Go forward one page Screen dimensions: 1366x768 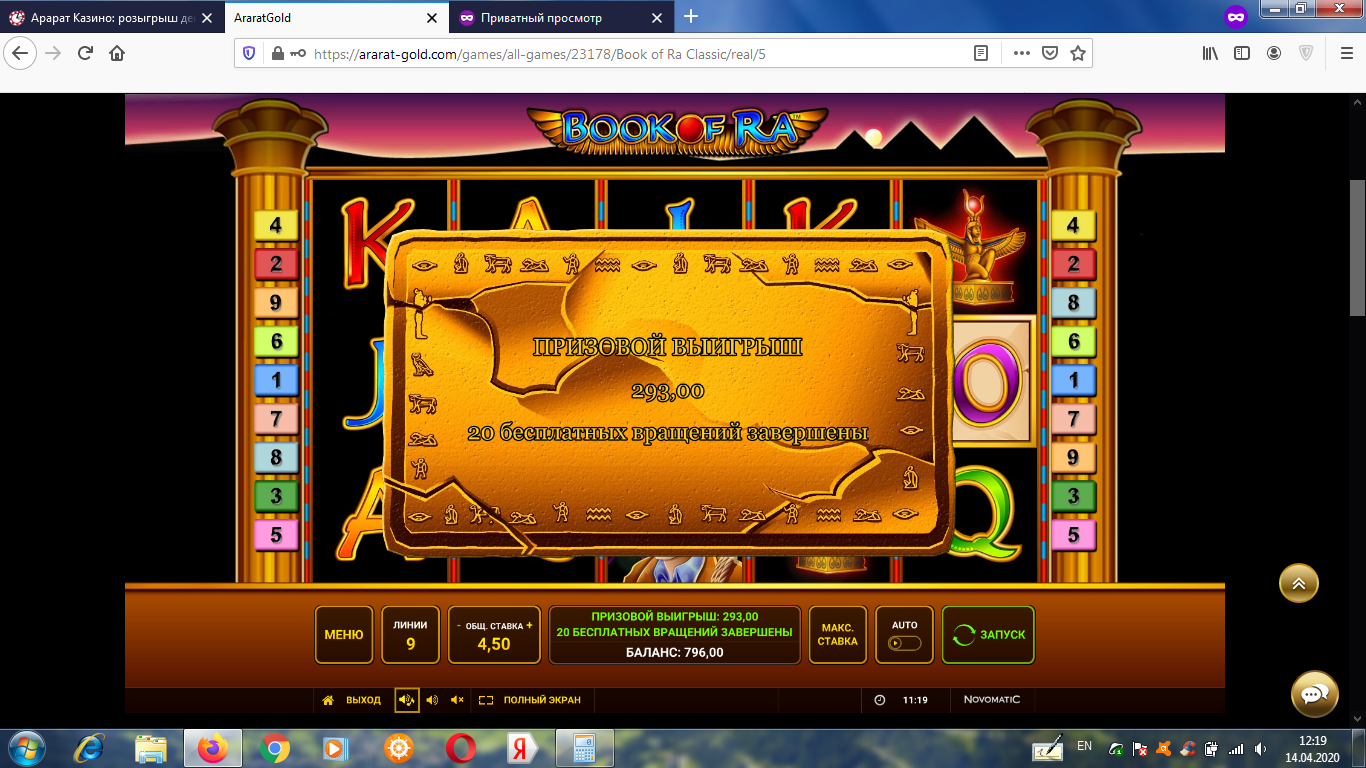pos(53,53)
